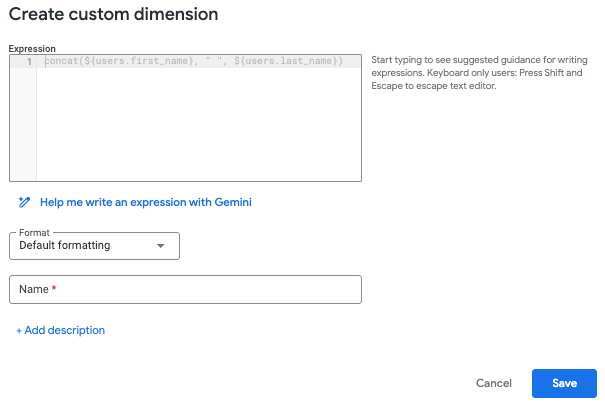Click the concat placeholder at line start
This screenshot has width=605, height=407.
[x=62, y=61]
